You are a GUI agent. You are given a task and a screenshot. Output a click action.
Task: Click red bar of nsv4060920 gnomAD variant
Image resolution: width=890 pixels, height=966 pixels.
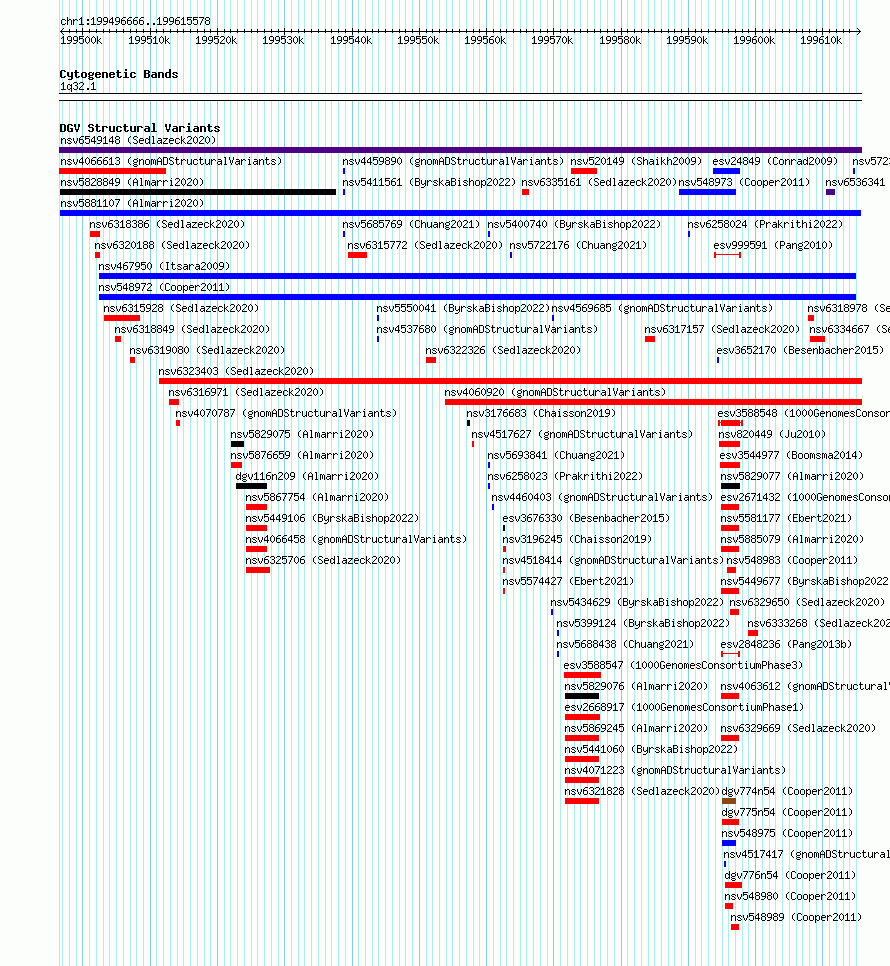coord(653,402)
